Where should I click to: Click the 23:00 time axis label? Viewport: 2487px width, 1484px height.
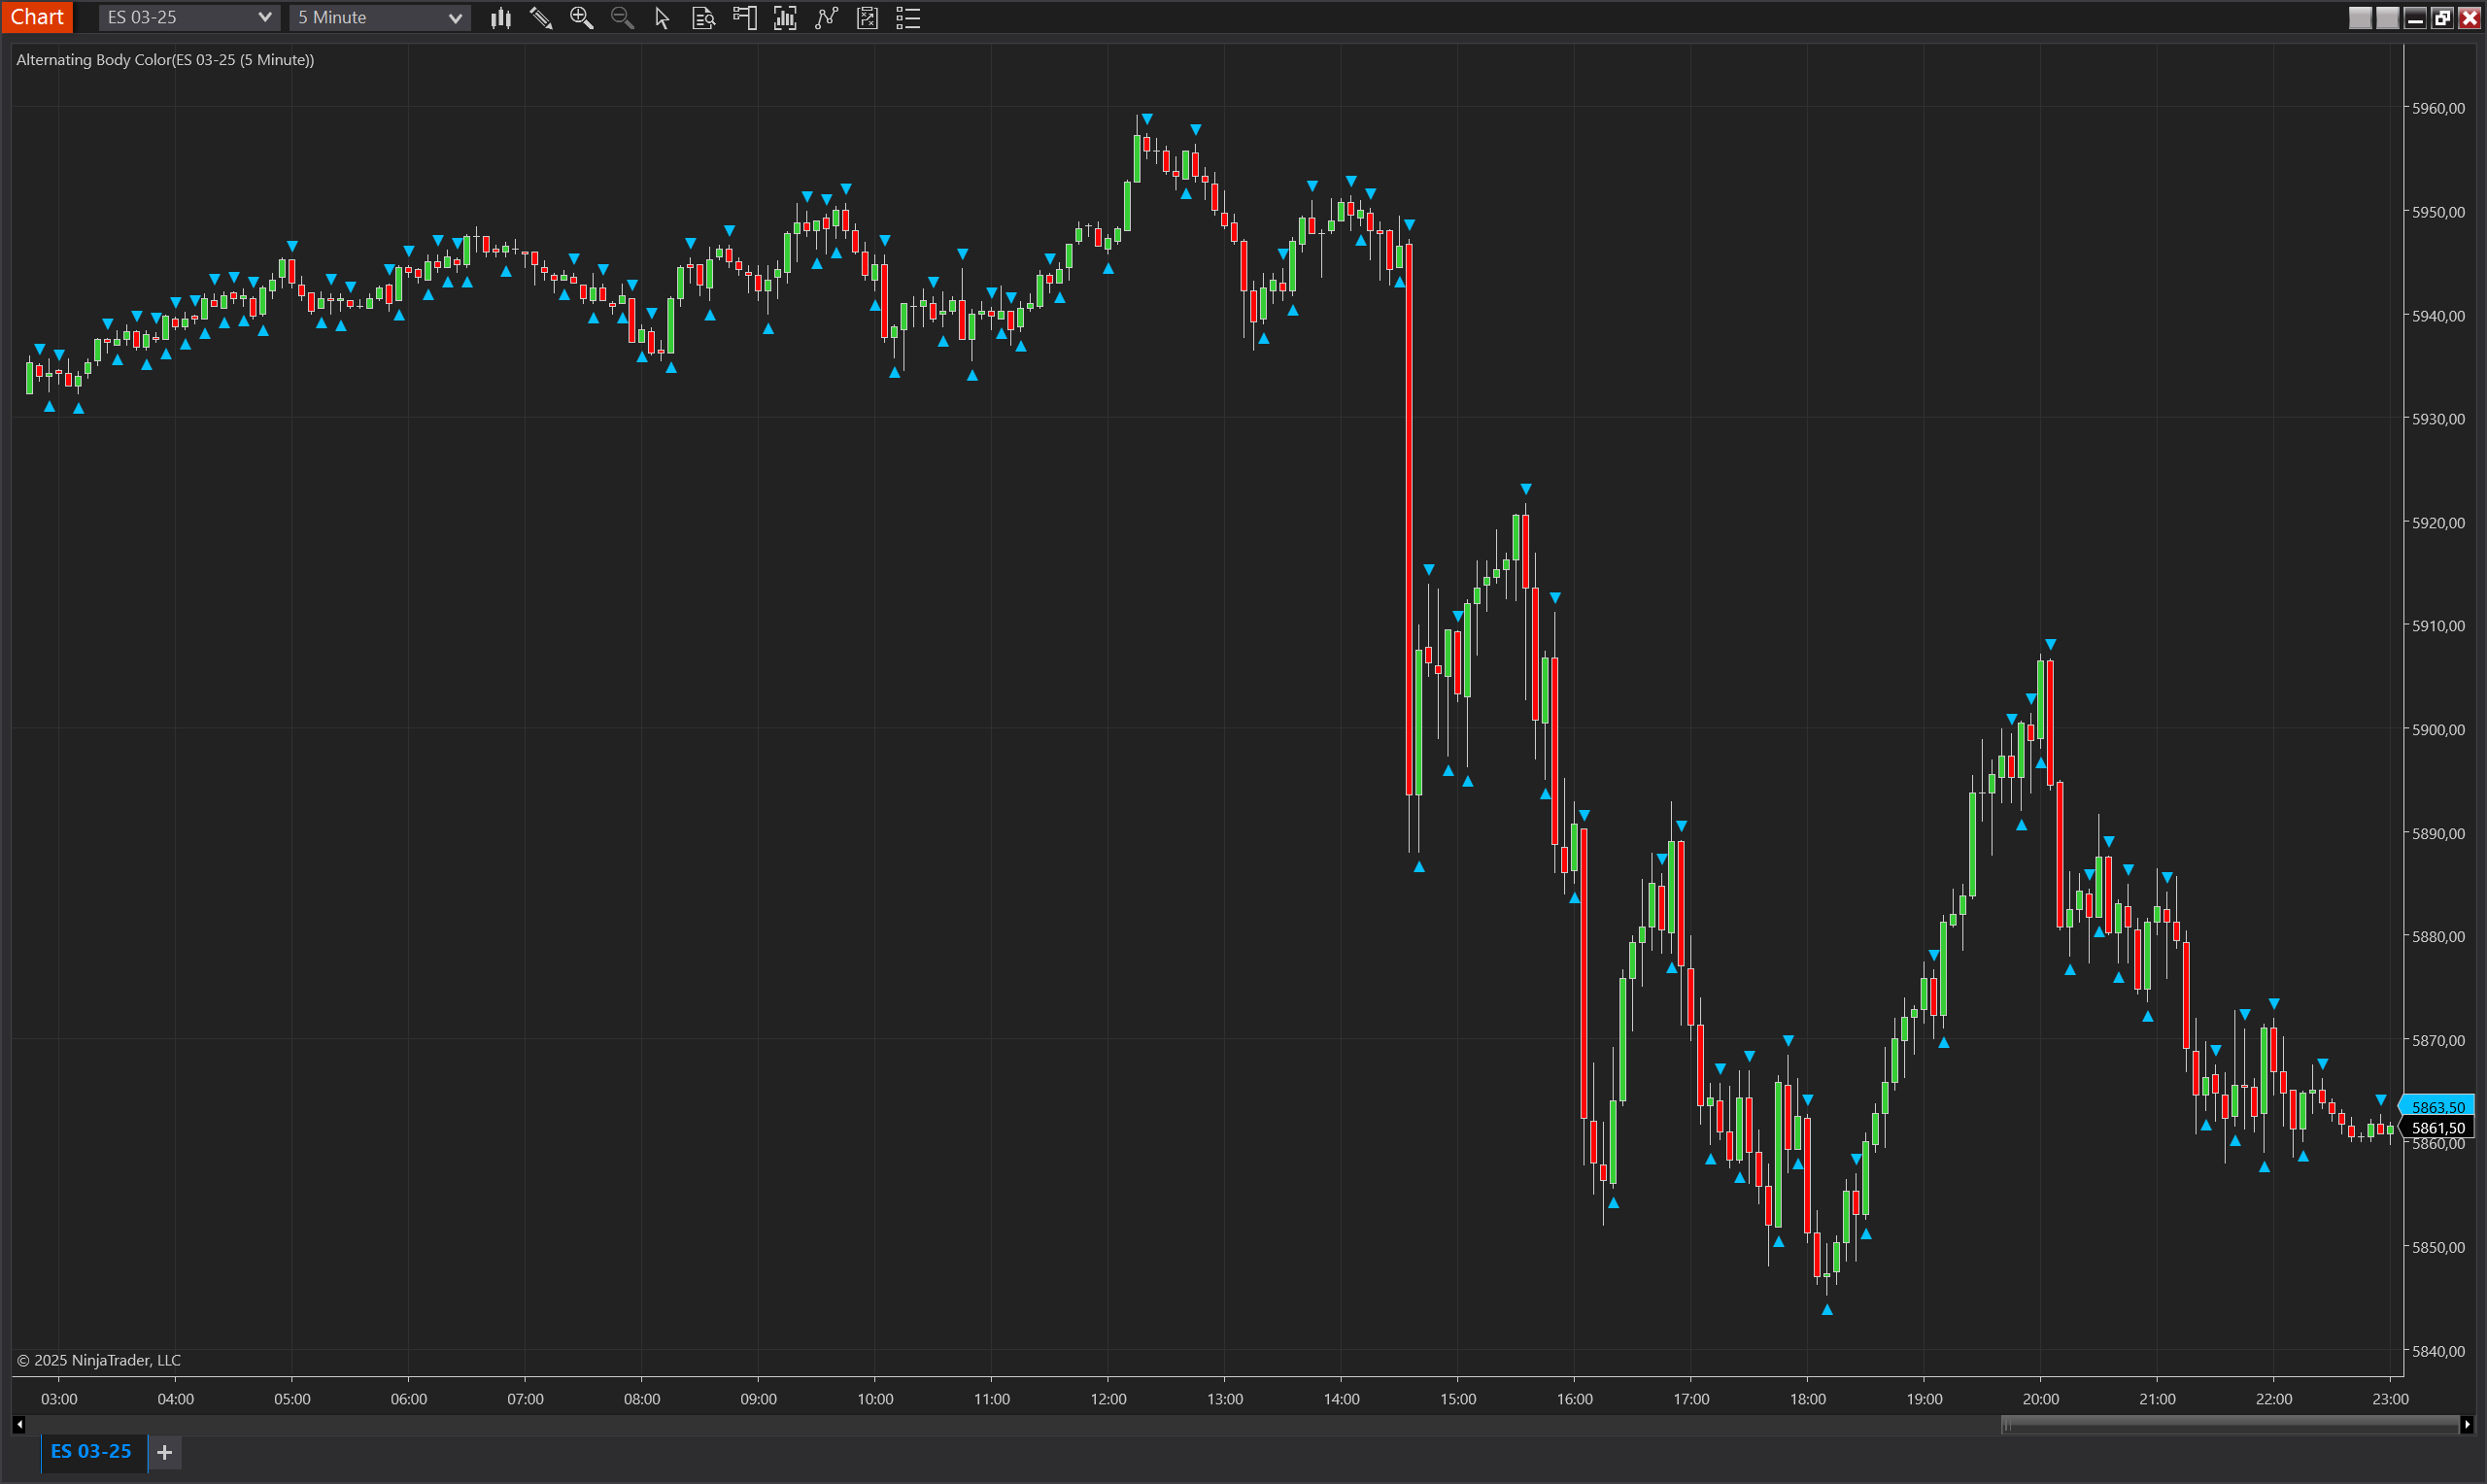2390,1399
